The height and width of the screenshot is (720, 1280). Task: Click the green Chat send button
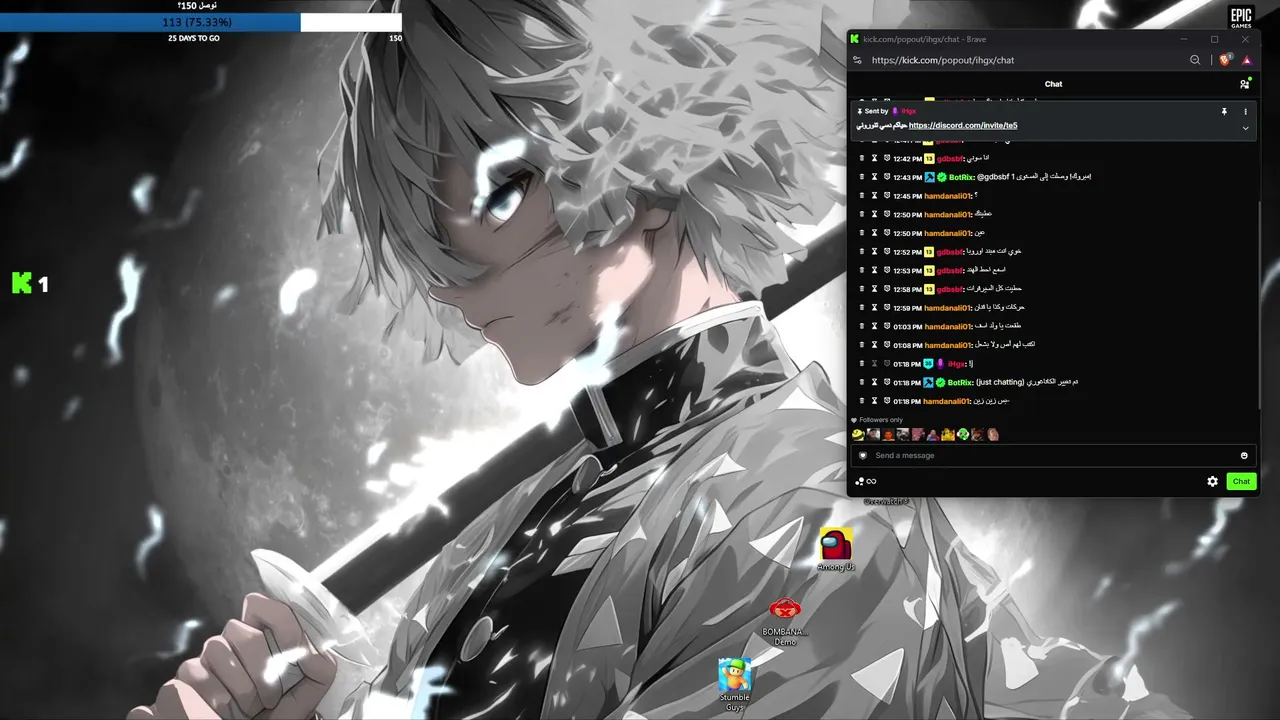click(1241, 481)
